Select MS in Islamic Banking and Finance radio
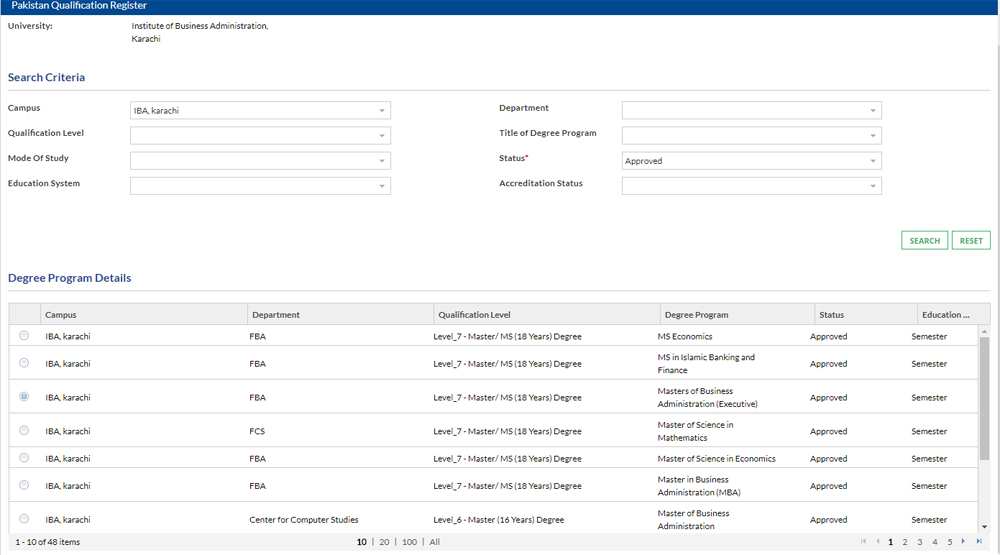 click(x=24, y=363)
